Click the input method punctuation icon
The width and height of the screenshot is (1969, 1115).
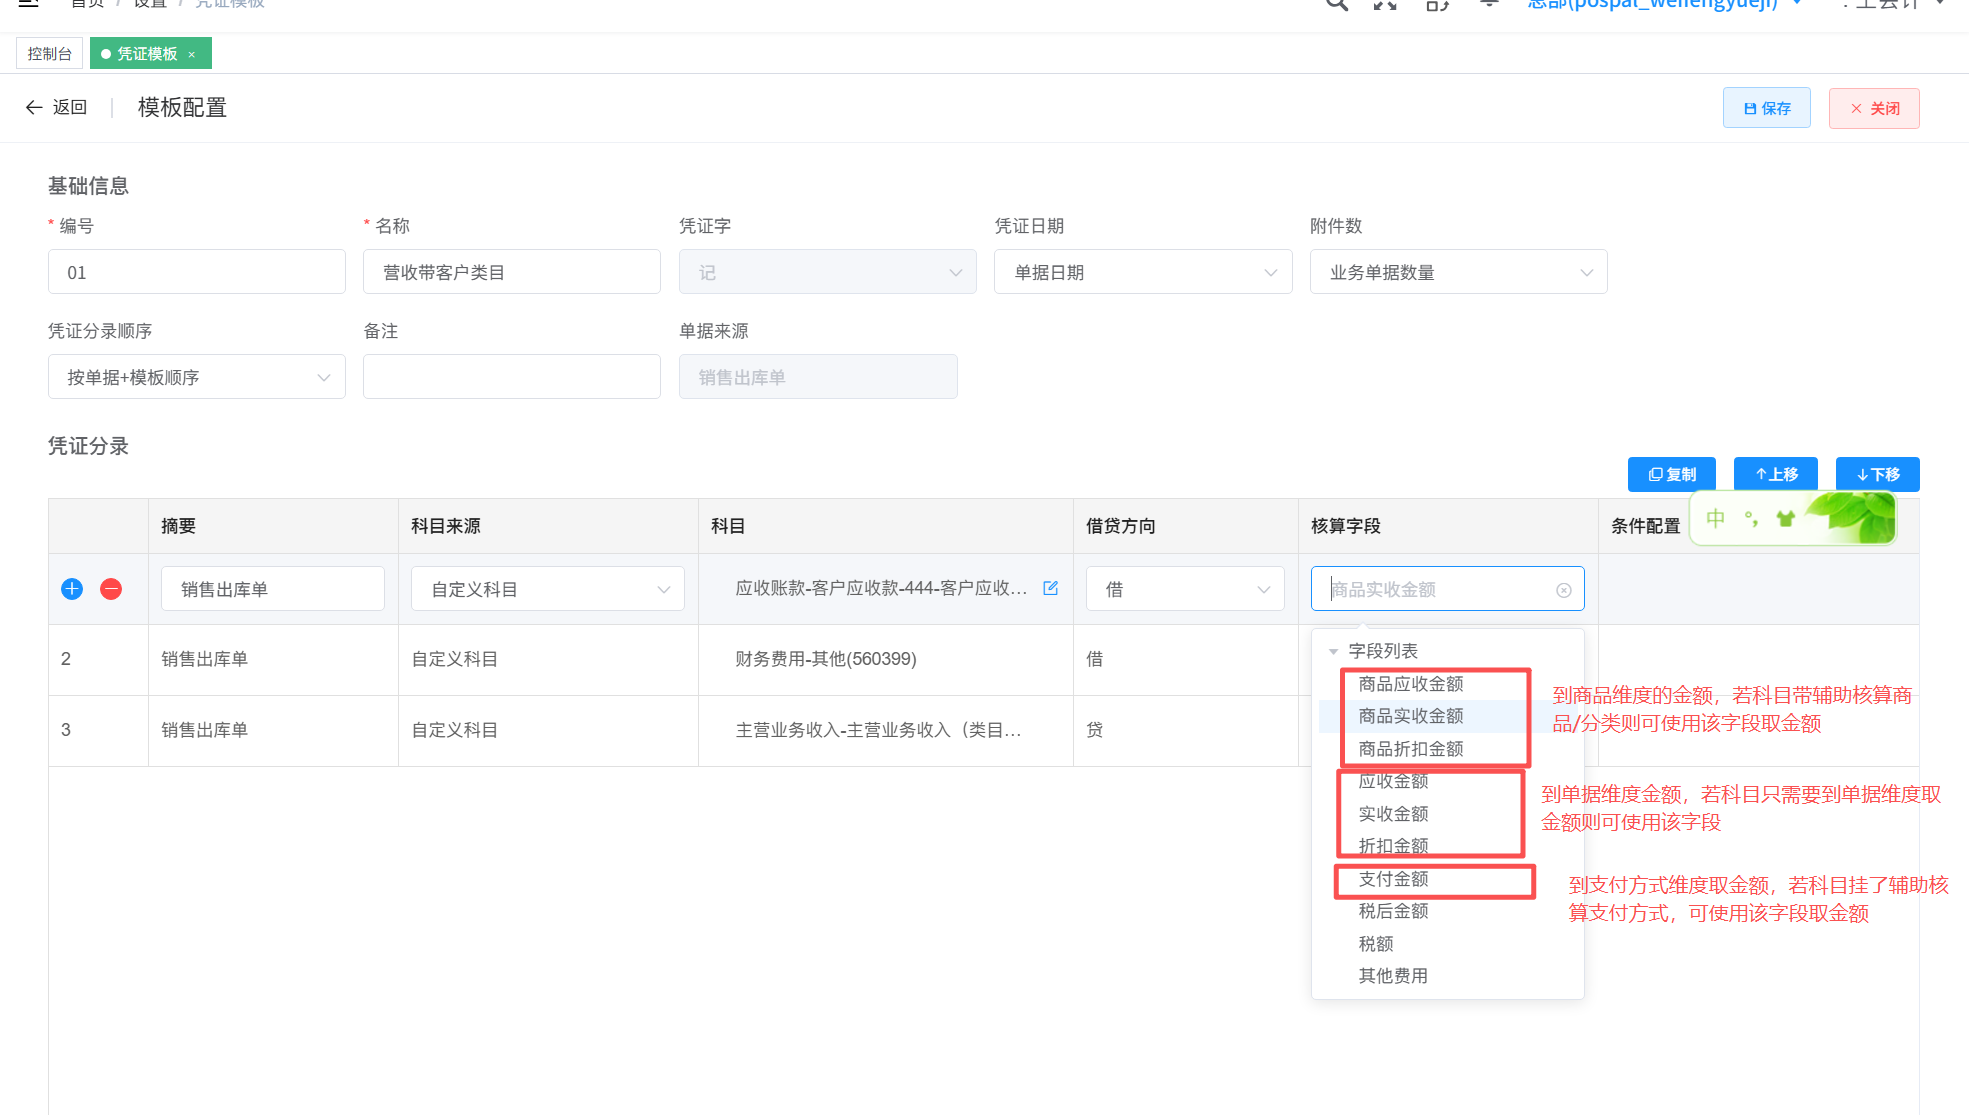point(1751,518)
